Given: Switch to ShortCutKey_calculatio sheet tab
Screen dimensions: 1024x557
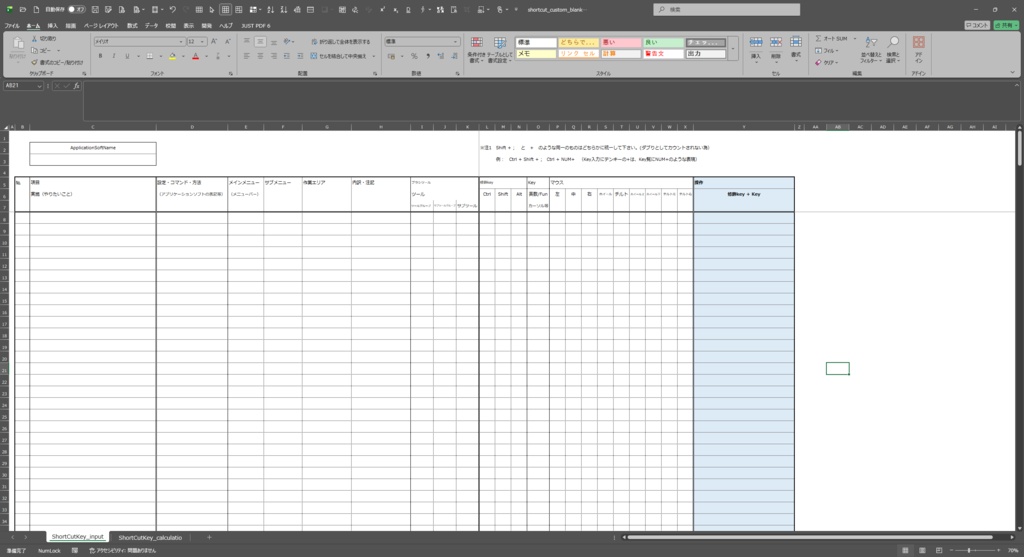Looking at the screenshot, I should (150, 537).
